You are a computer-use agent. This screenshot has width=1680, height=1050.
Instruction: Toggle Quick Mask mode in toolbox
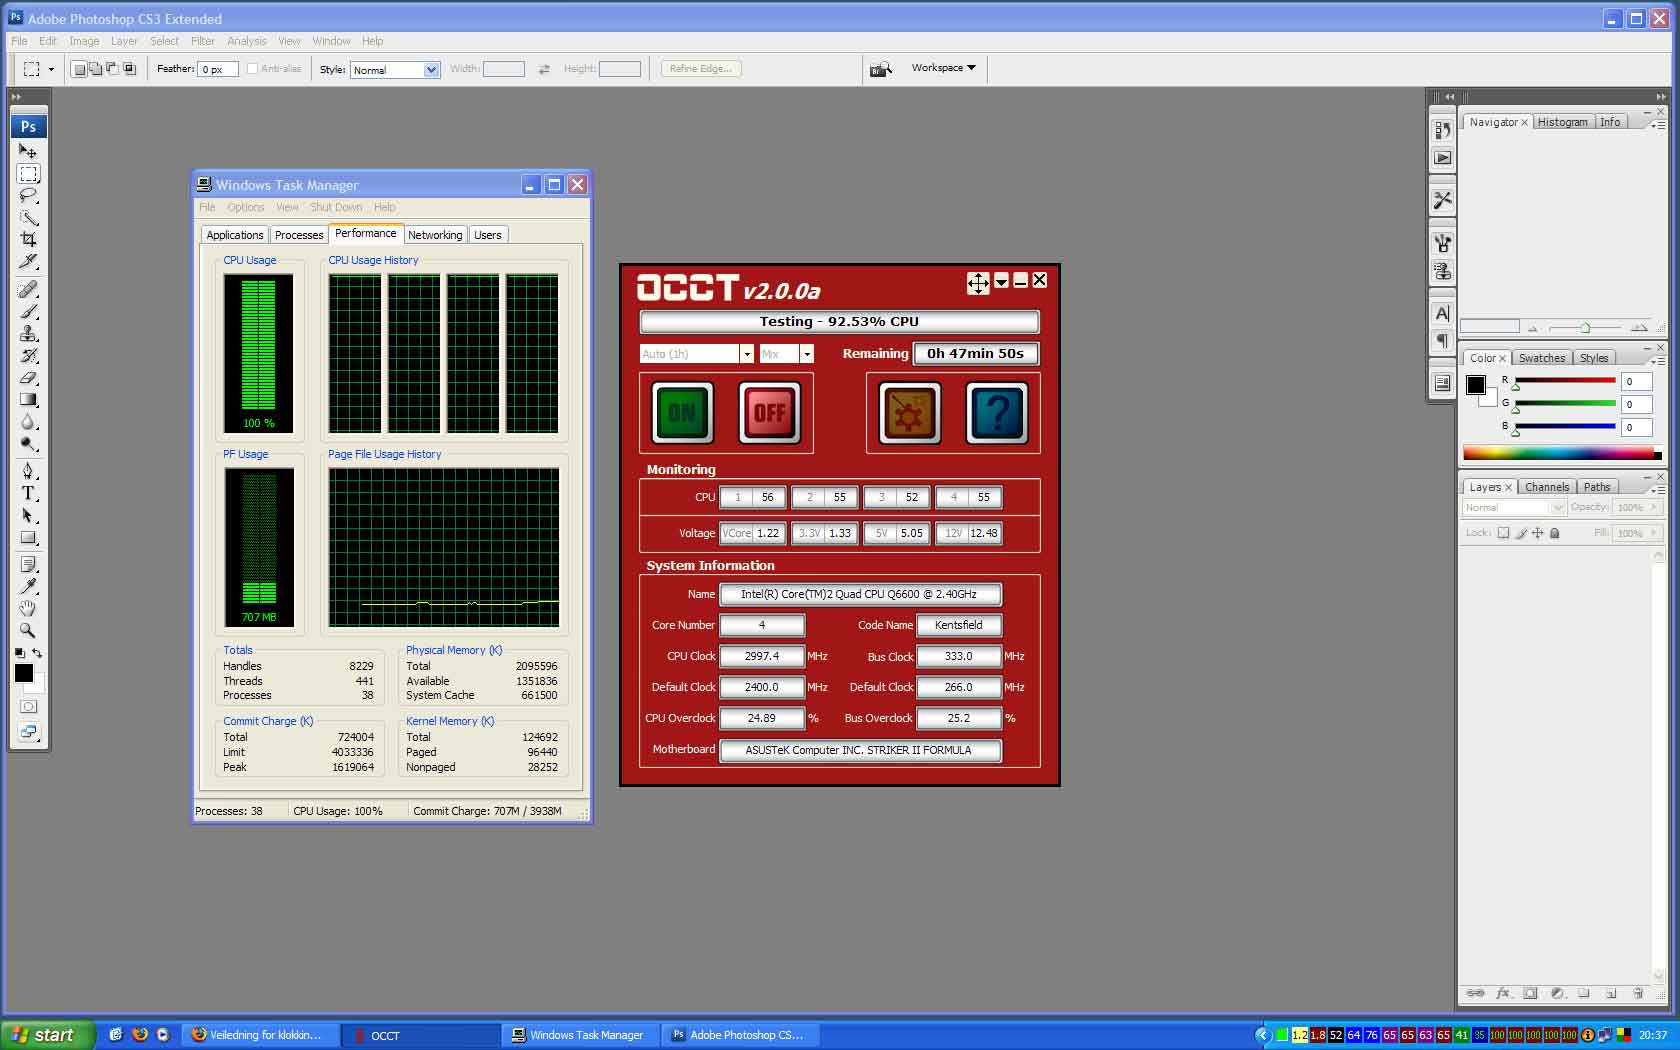[28, 706]
